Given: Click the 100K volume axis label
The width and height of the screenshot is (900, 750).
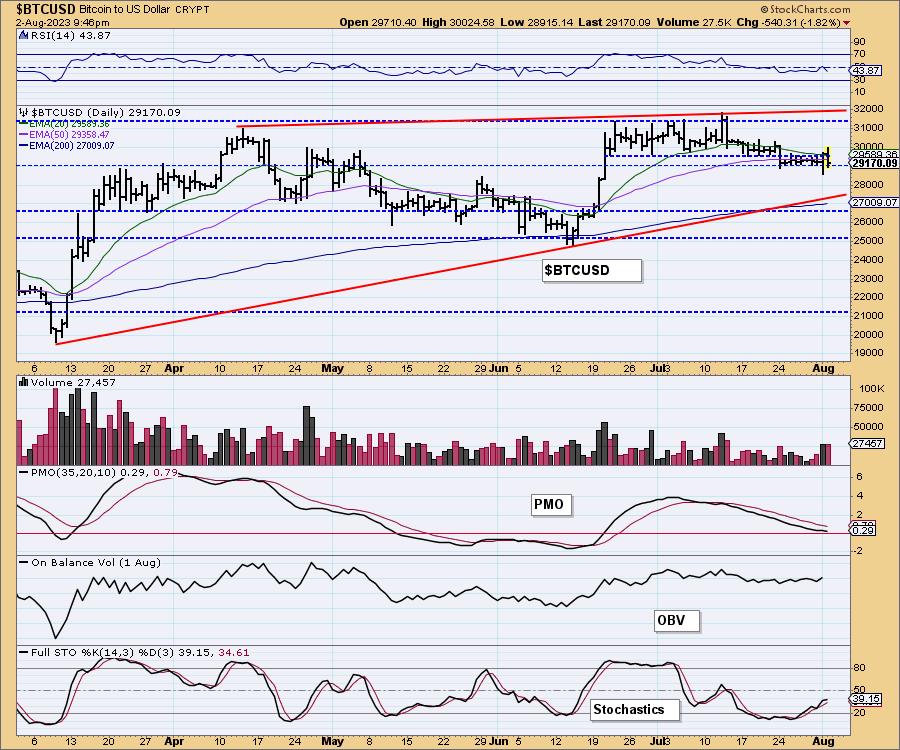Looking at the screenshot, I should coord(871,388).
